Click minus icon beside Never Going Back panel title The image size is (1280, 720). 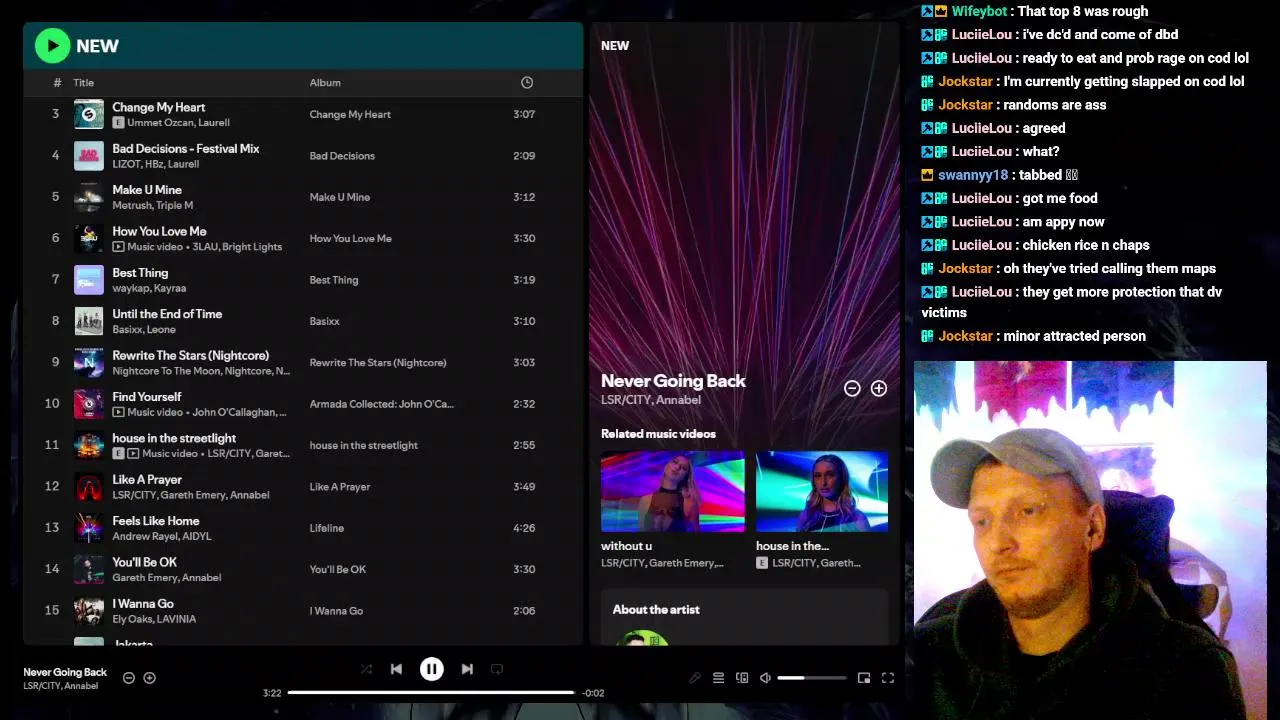pyautogui.click(x=852, y=388)
